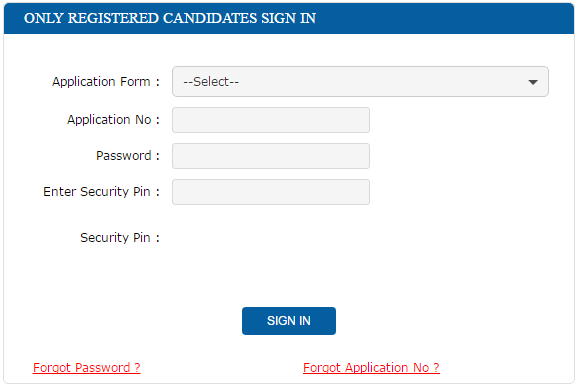Focus the Application No text field
Image resolution: width=577 pixels, height=387 pixels.
click(x=271, y=120)
